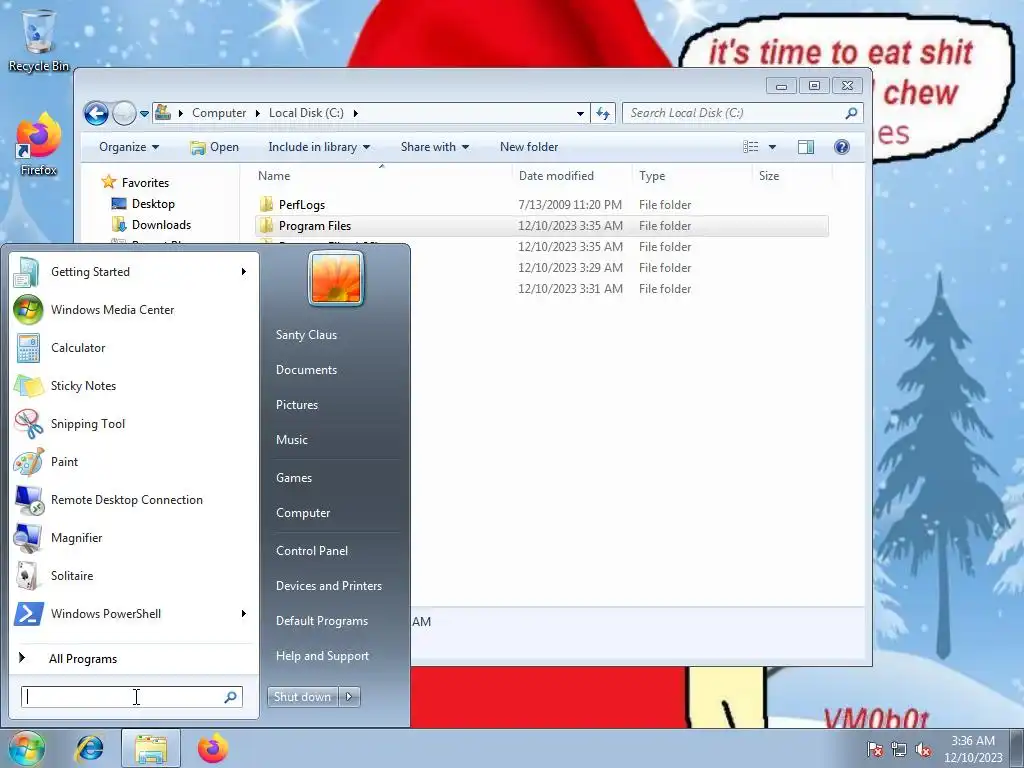Click the Windows PowerShell icon

(x=29, y=614)
